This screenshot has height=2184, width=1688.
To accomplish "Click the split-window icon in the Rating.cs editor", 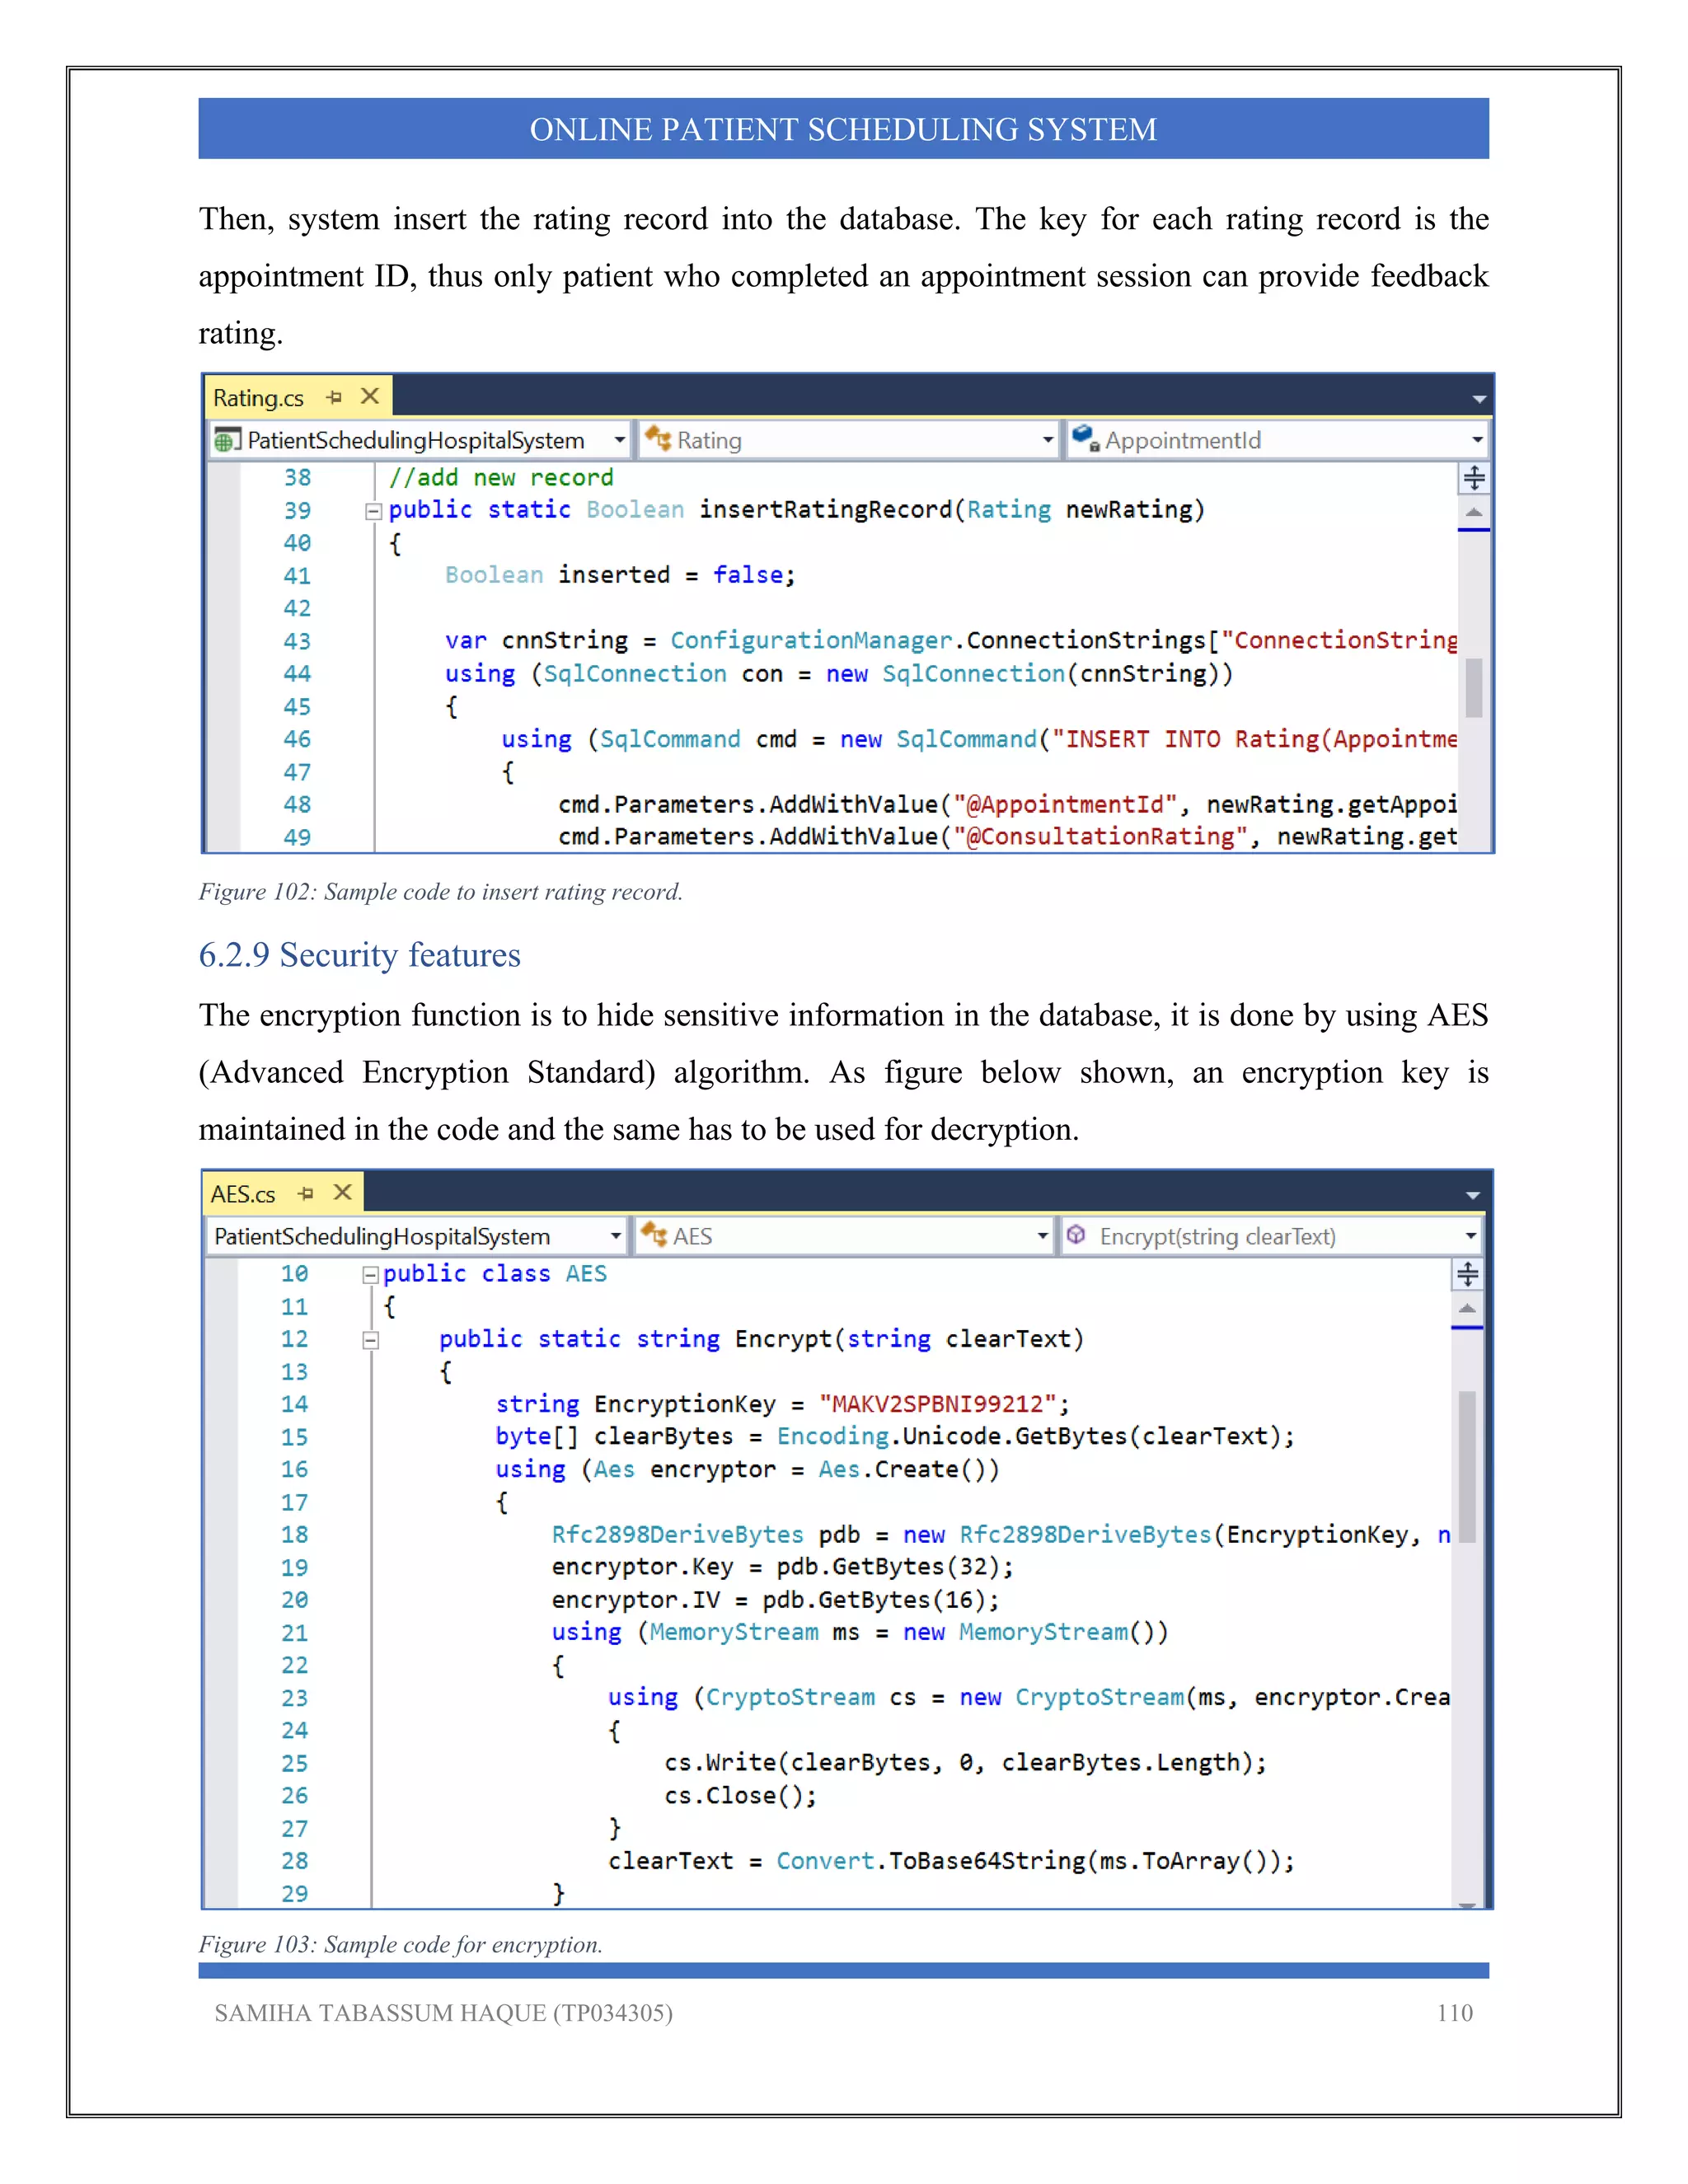I will click(x=1474, y=478).
